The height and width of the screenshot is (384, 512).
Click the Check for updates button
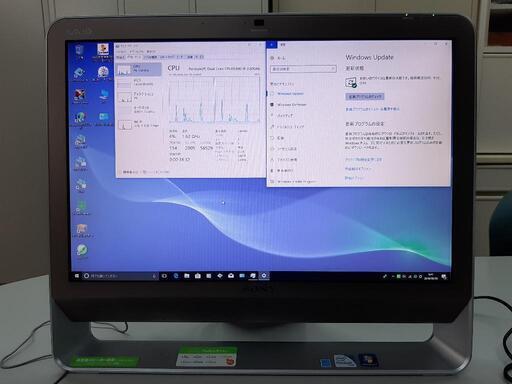coord(365,97)
